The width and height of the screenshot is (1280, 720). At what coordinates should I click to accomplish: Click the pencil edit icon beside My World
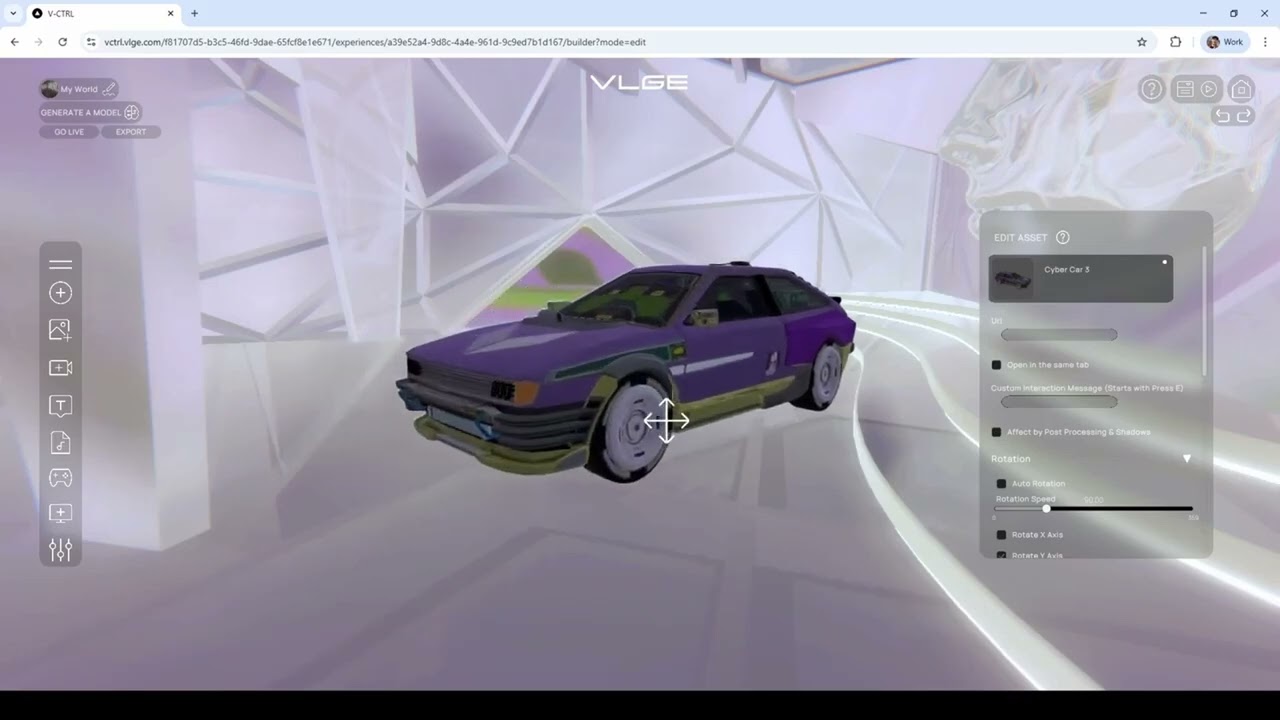[109, 89]
